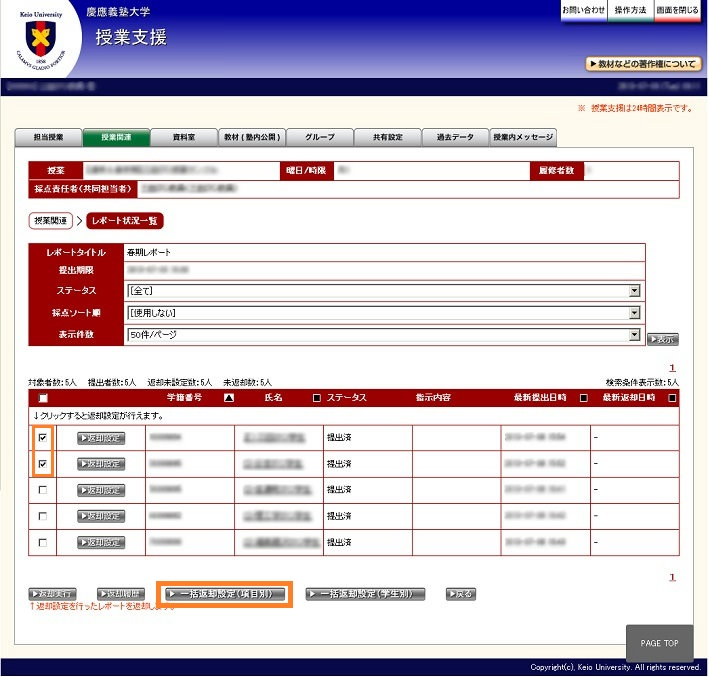Image resolution: width=709 pixels, height=677 pixels.
Task: Click 一括返却設定(項目別) button
Action: tap(228, 594)
